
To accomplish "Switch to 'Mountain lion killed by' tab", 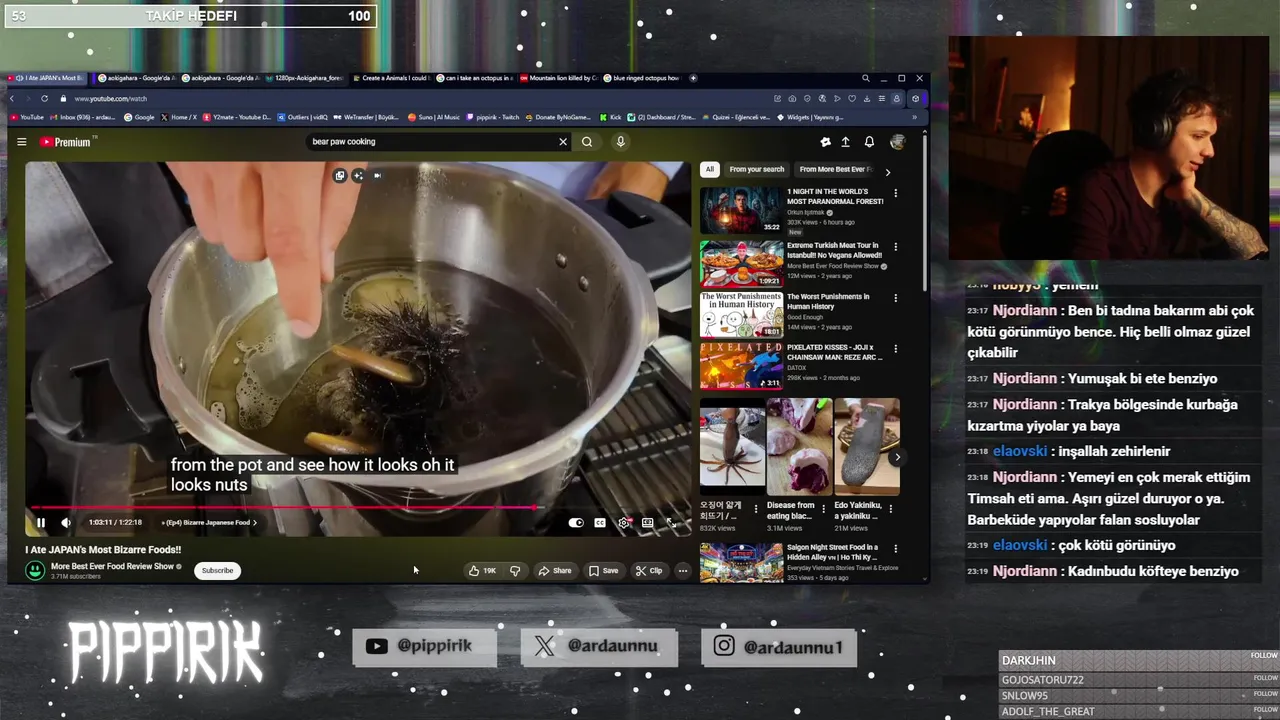I will [x=558, y=78].
